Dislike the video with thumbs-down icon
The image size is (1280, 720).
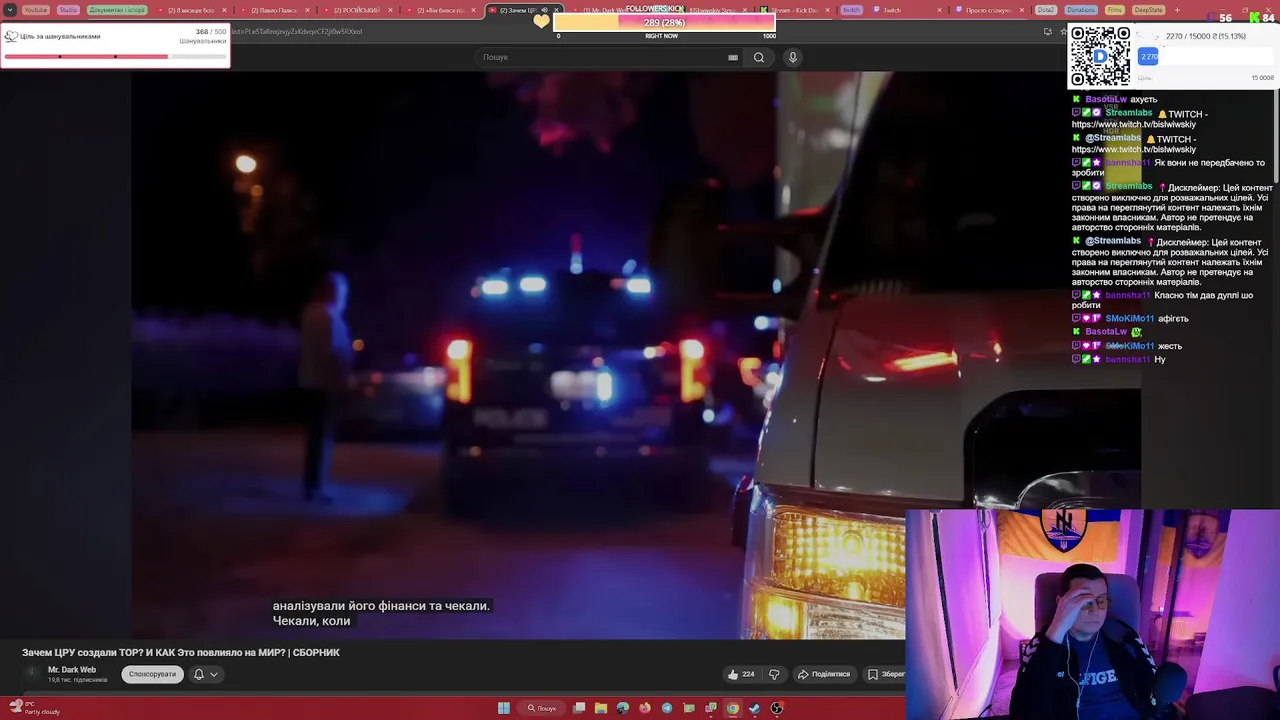pos(773,674)
